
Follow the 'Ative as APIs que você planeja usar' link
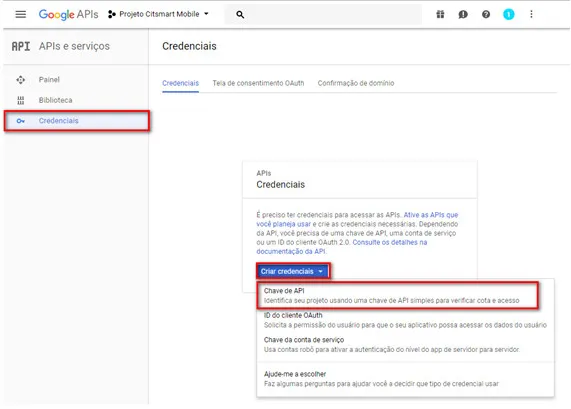357,219
